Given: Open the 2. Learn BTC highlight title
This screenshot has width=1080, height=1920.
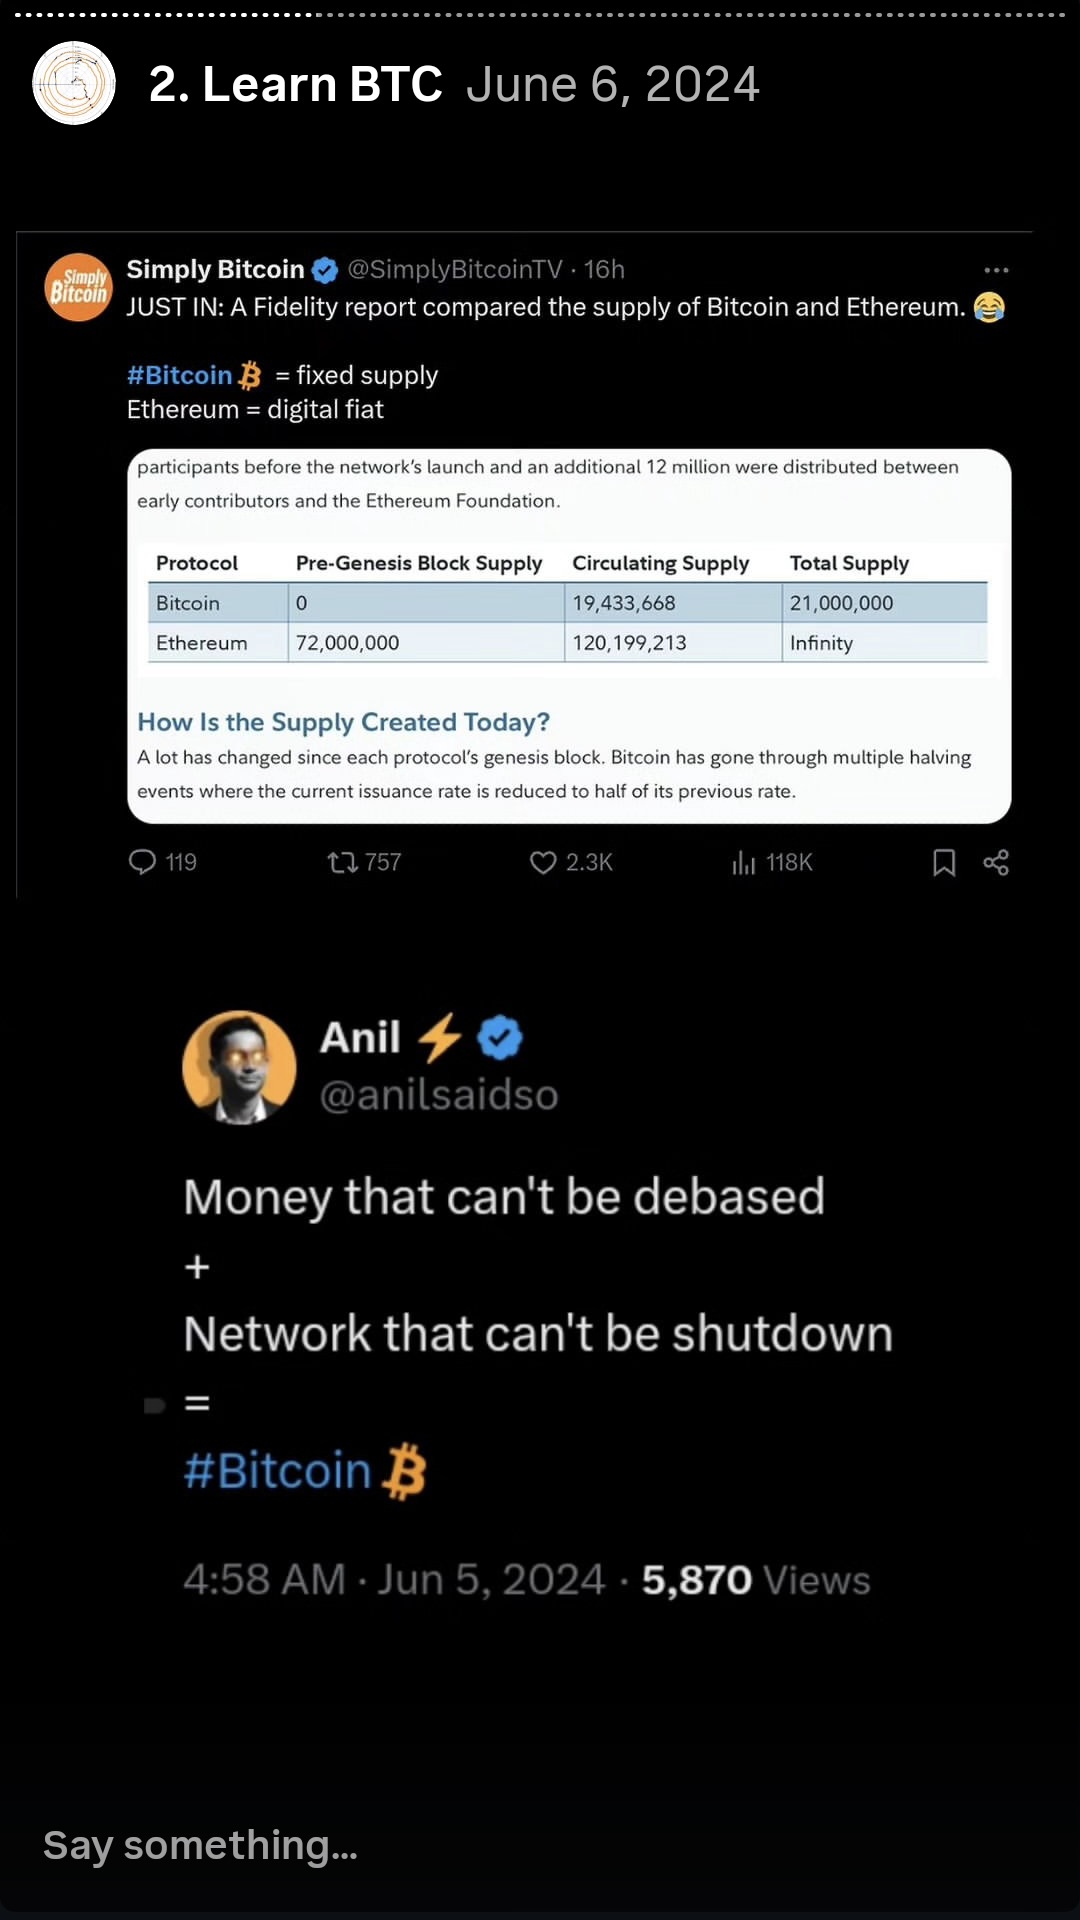Looking at the screenshot, I should pyautogui.click(x=295, y=84).
